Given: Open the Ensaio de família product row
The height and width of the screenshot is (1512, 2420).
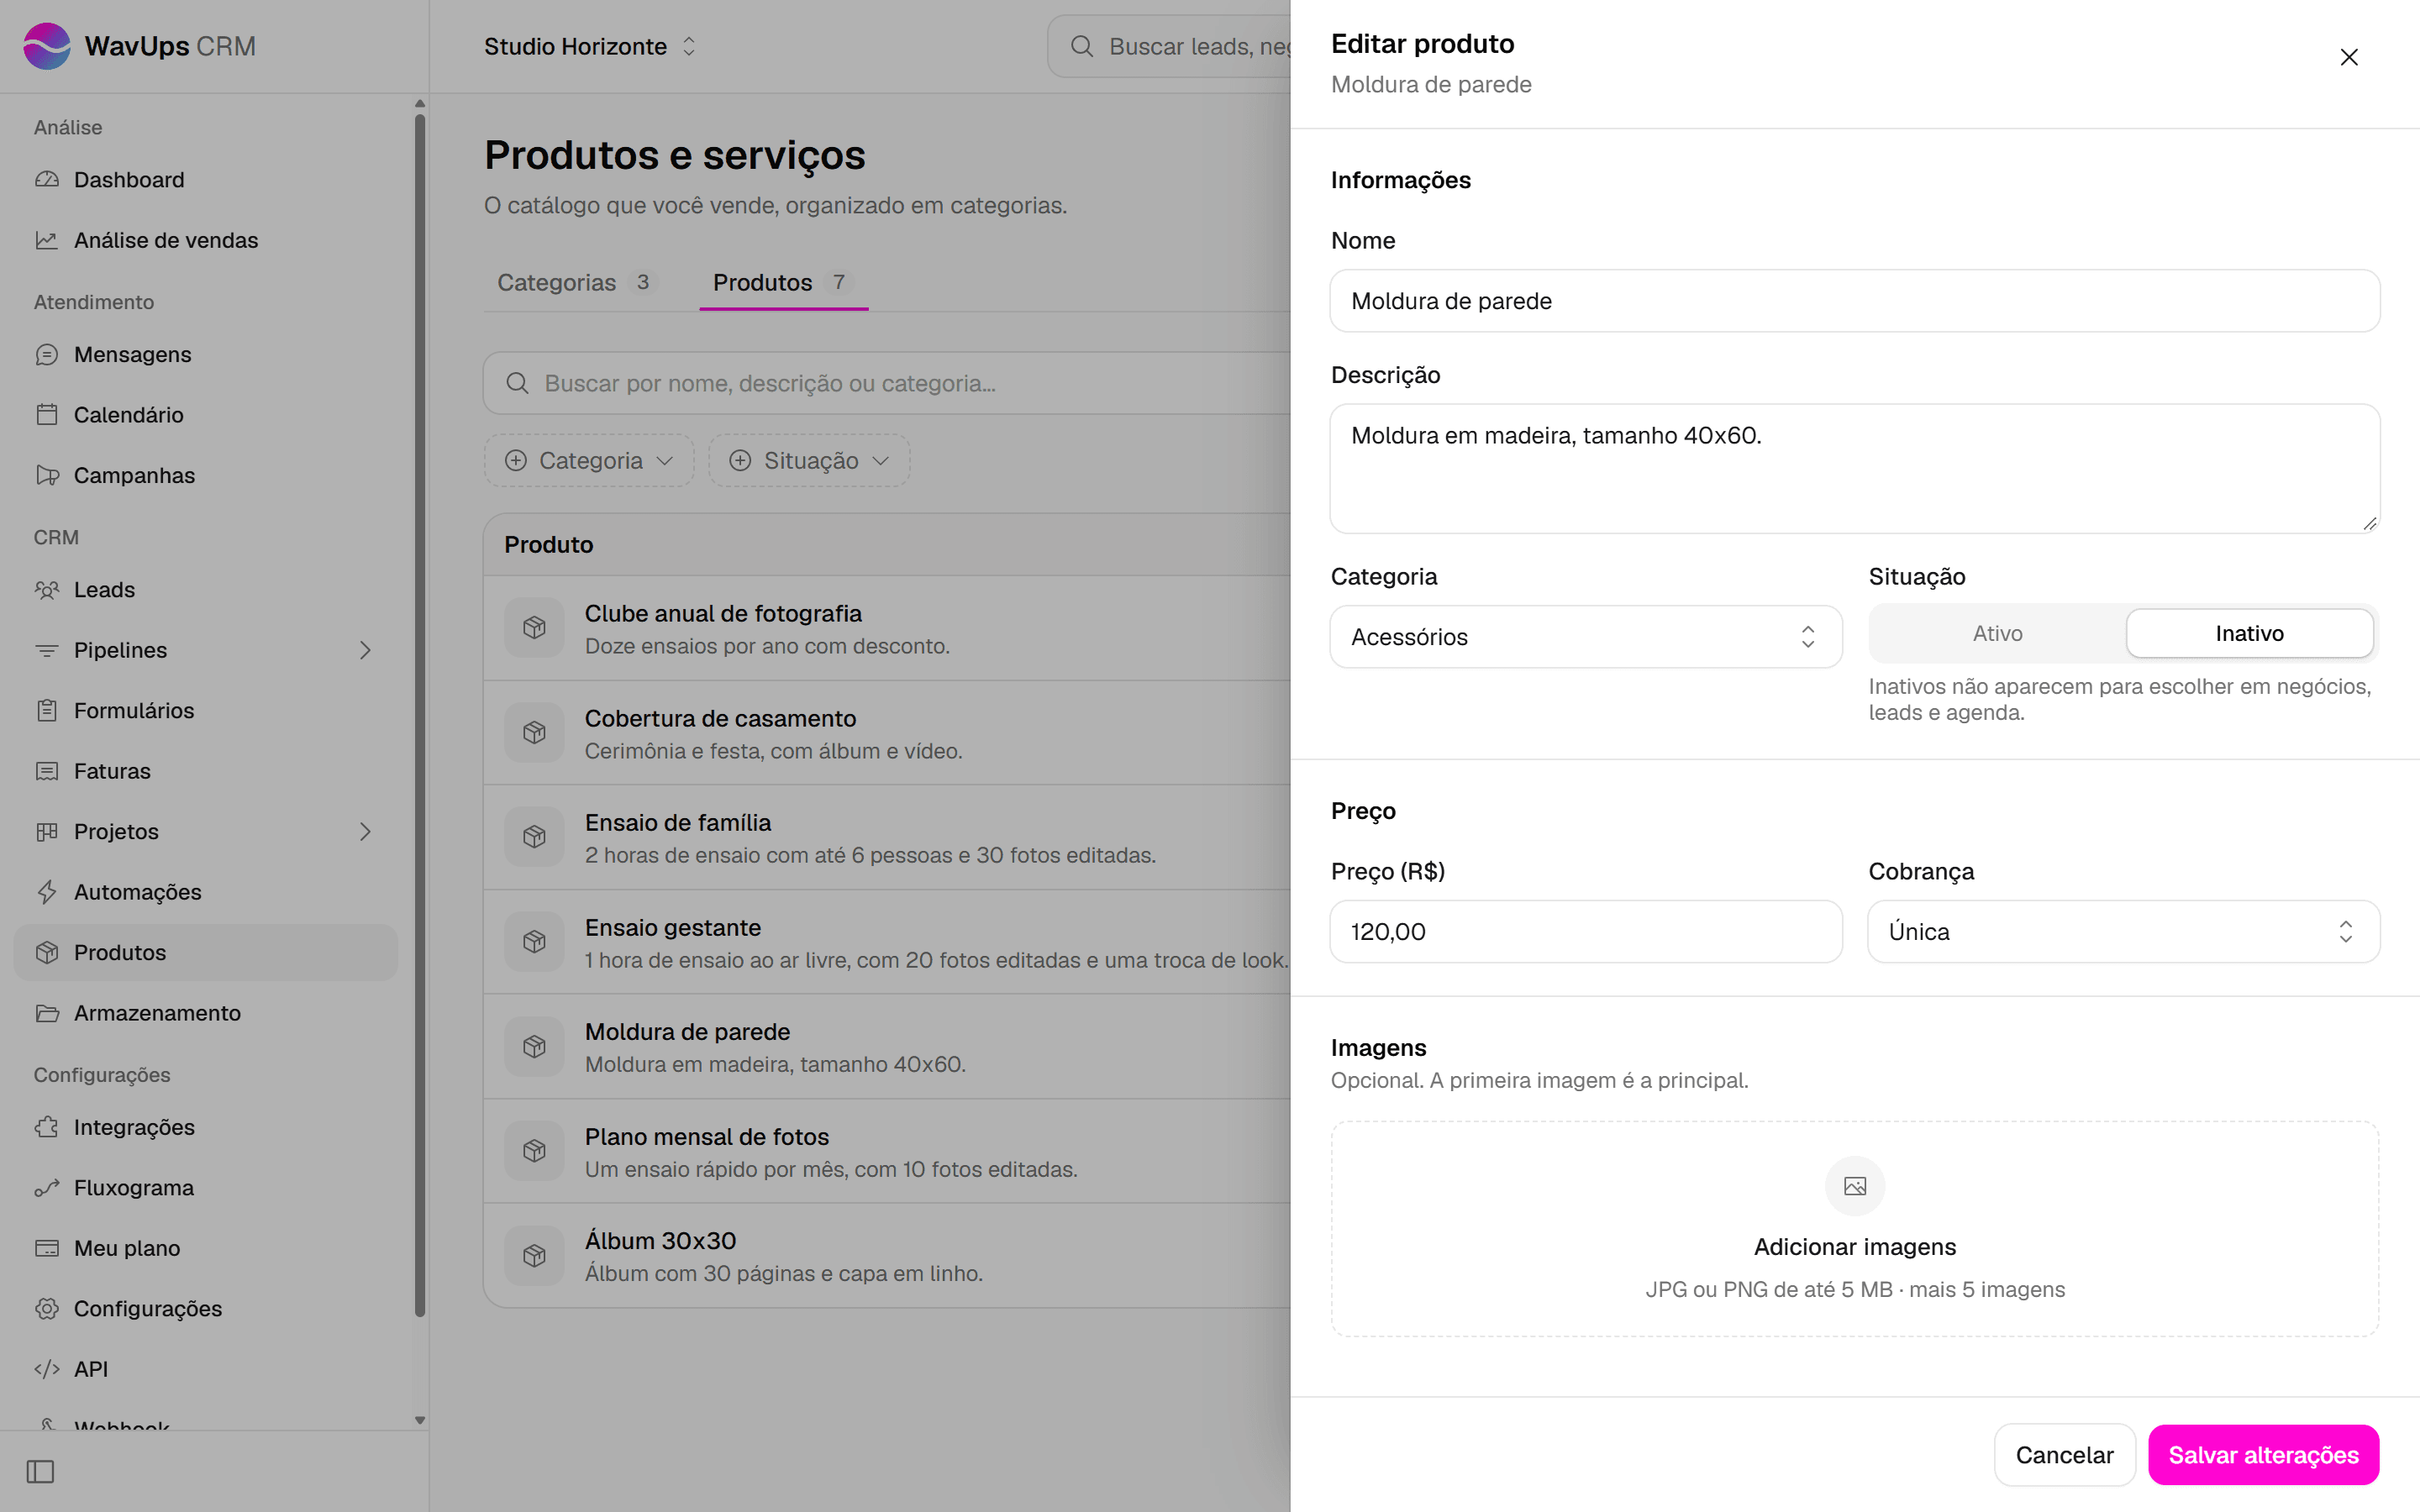Looking at the screenshot, I should 887,837.
